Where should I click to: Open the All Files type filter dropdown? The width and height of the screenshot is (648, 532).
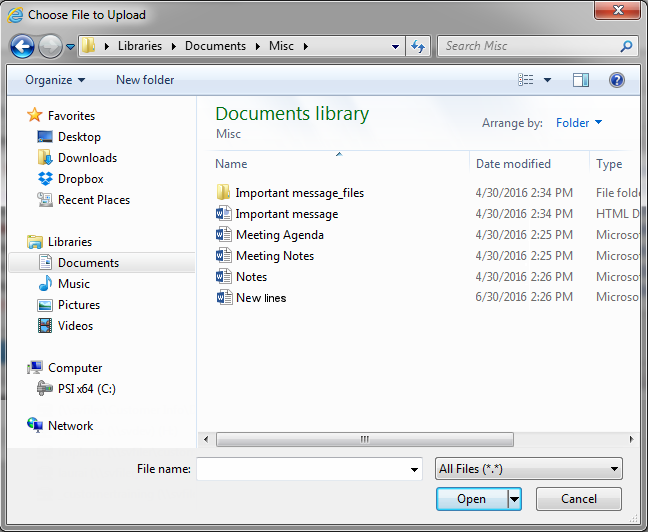528,469
